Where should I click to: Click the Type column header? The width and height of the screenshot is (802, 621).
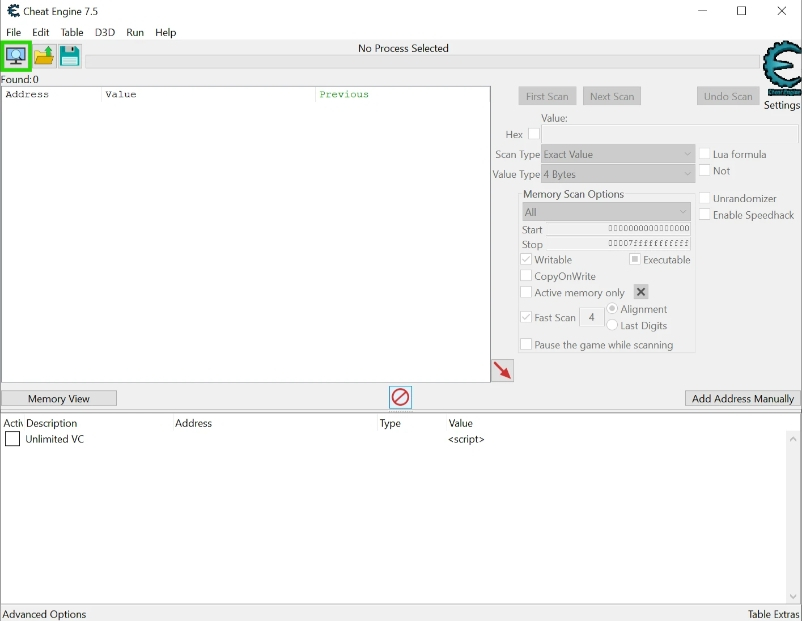click(x=412, y=423)
